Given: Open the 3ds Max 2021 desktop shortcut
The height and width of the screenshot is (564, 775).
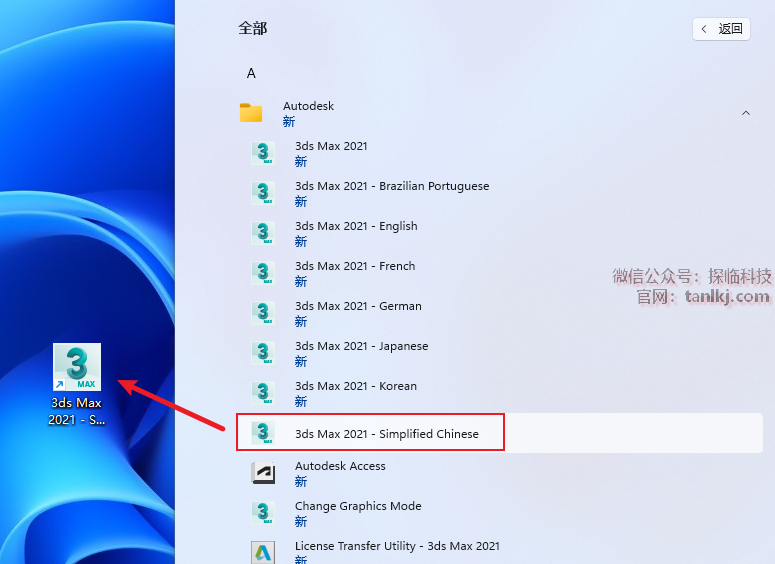Looking at the screenshot, I should tap(77, 384).
